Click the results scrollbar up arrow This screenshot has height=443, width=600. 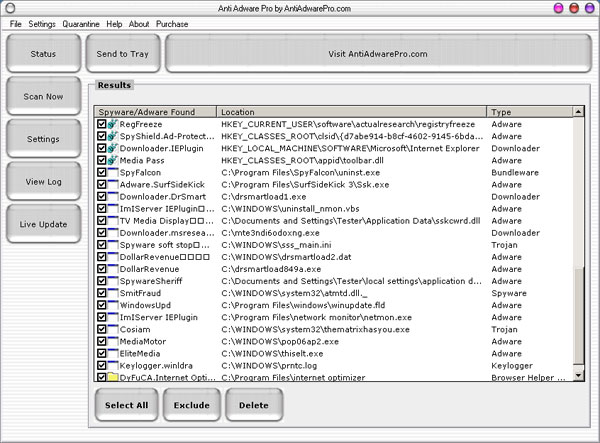point(578,112)
